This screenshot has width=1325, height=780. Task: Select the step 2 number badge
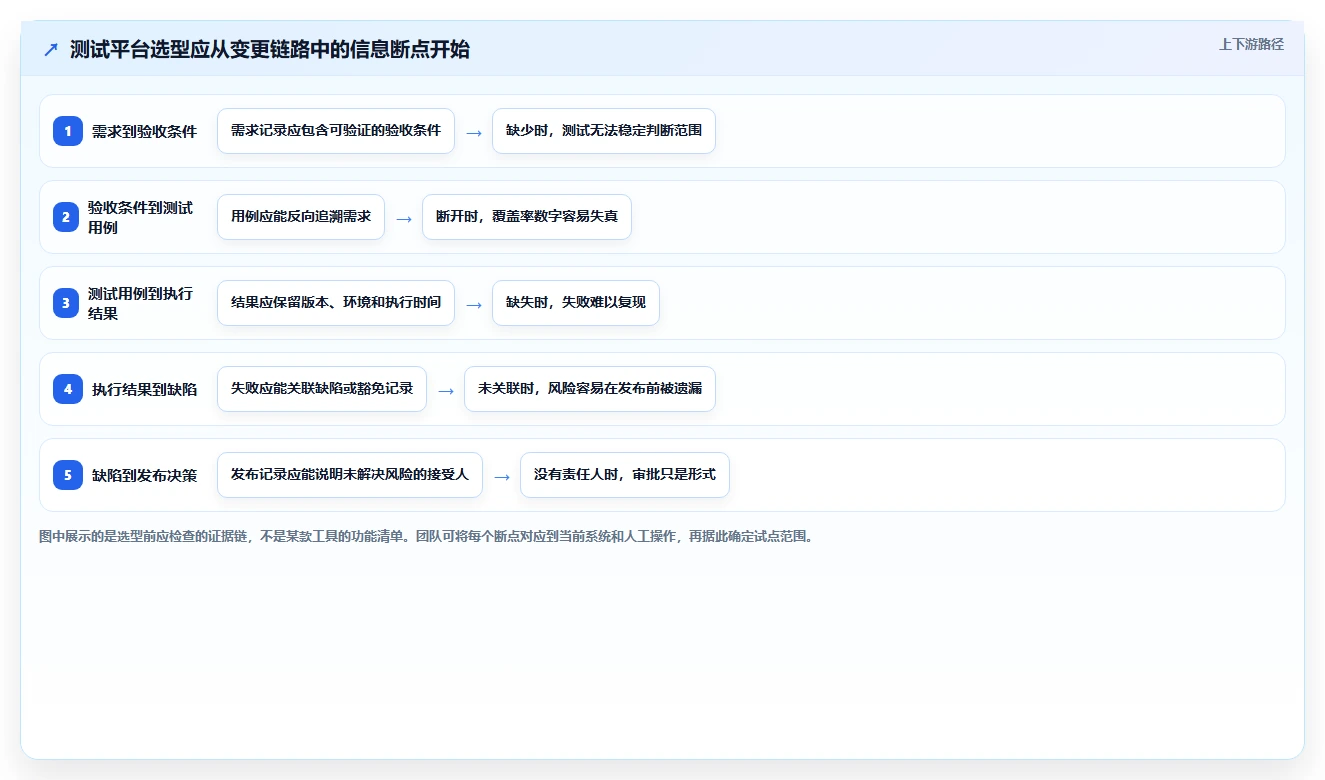pyautogui.click(x=68, y=217)
